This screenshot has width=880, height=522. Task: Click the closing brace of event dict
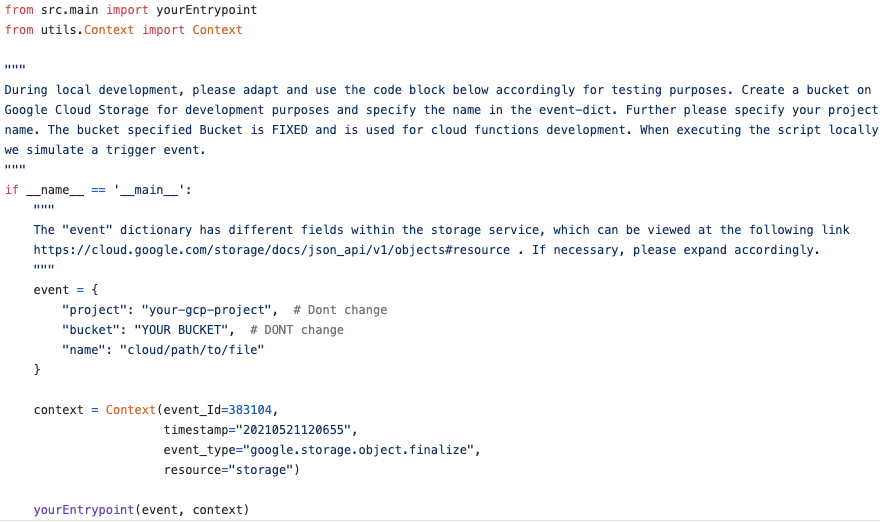[37, 369]
